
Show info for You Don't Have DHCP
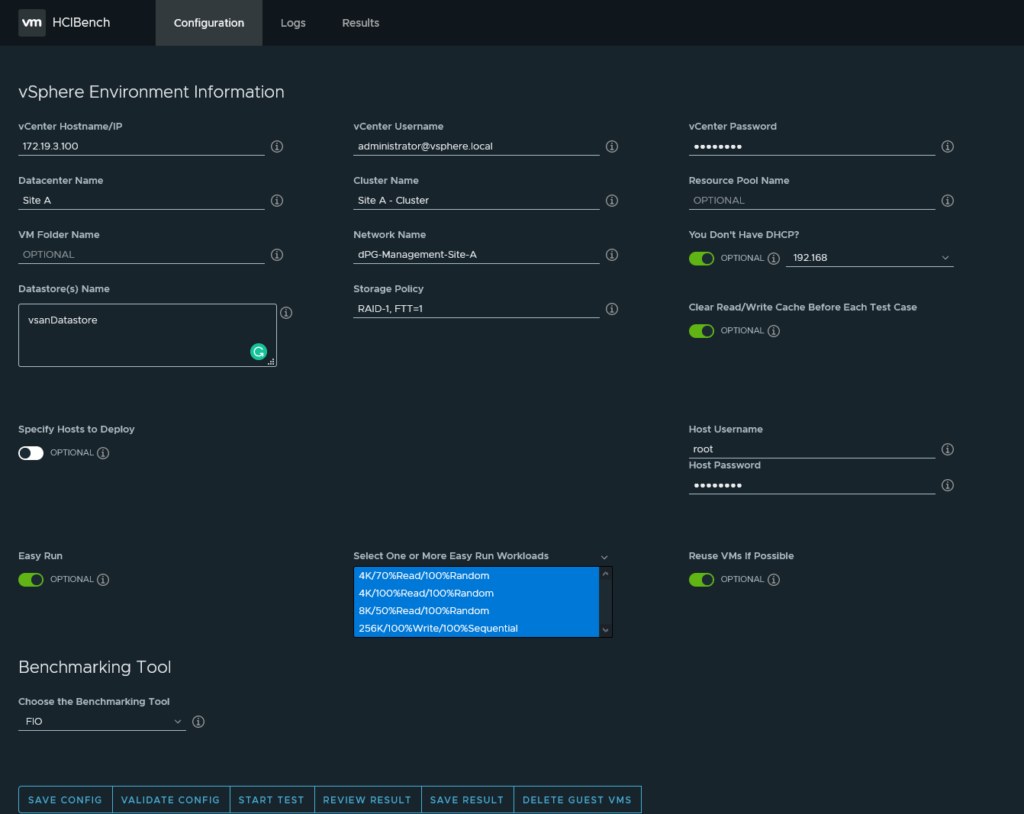(774, 259)
